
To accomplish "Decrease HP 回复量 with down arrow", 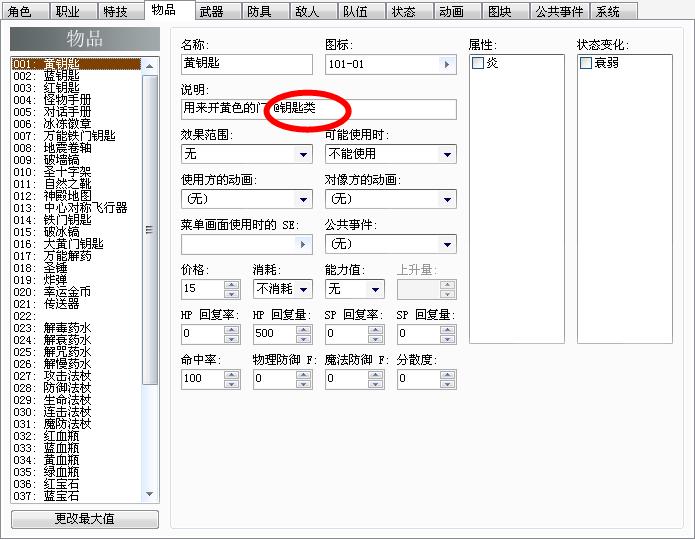I will coord(304,339).
